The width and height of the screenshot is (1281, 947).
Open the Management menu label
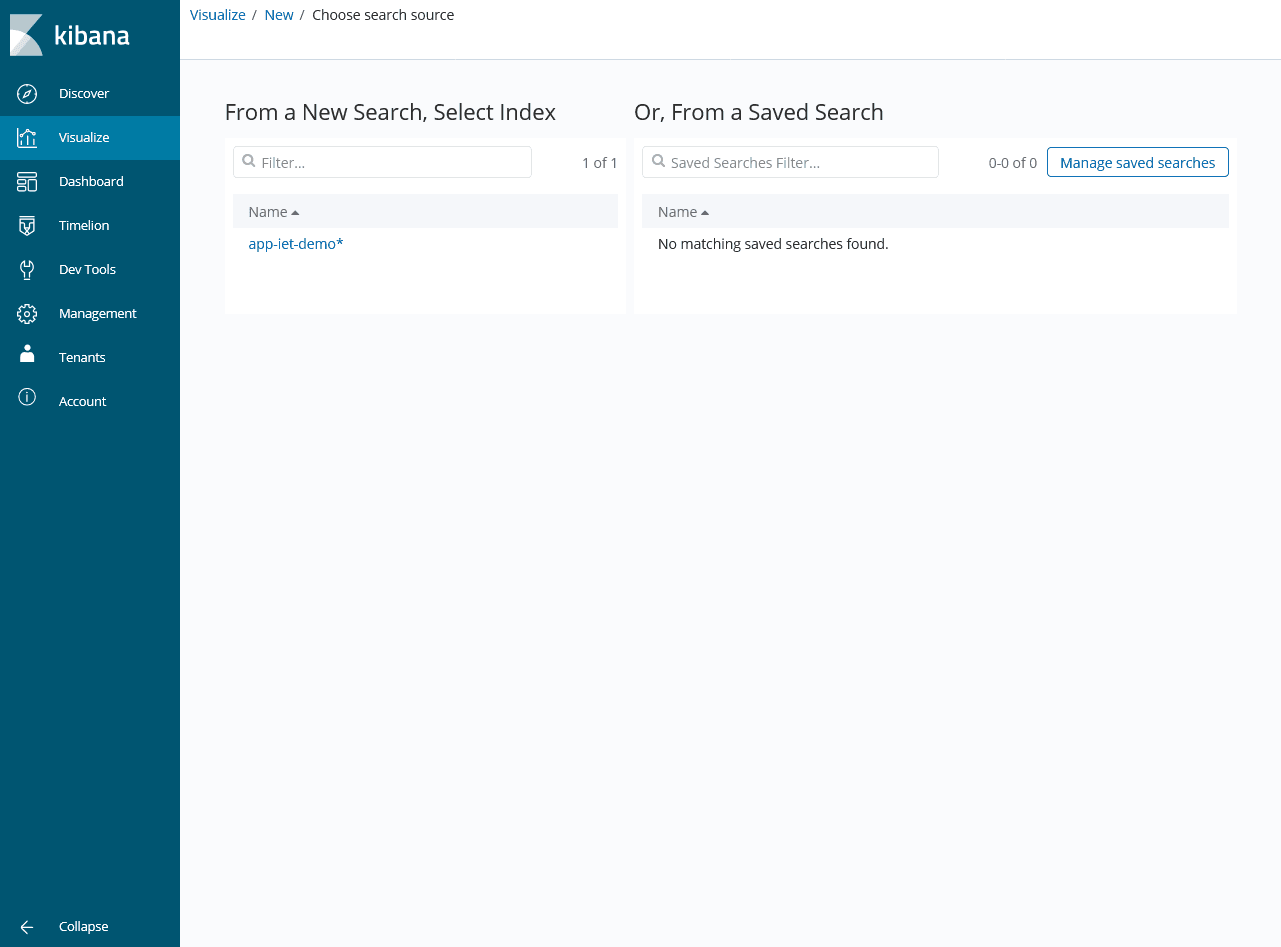(x=97, y=314)
